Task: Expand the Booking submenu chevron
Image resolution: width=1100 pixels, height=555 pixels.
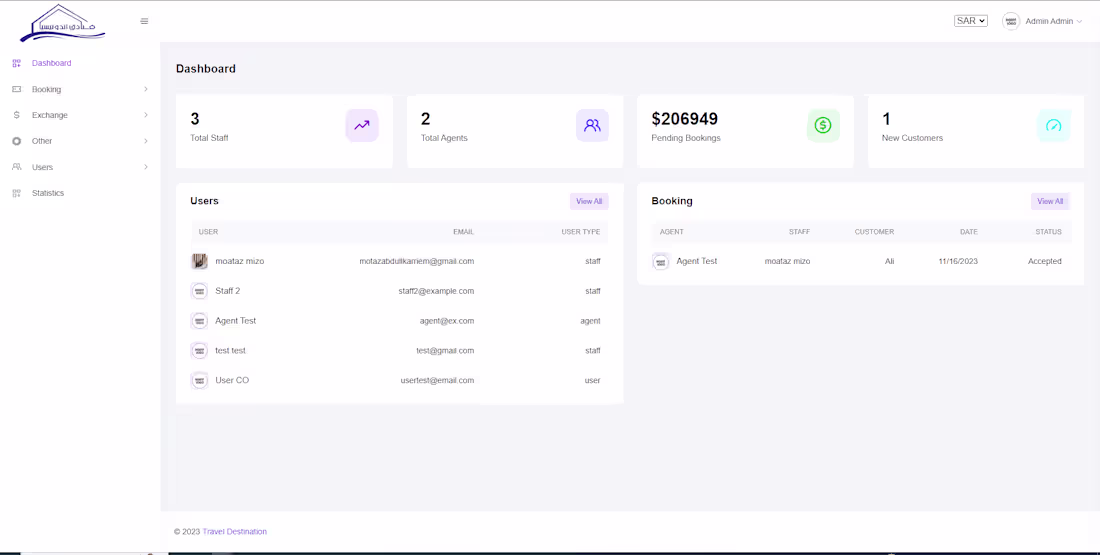Action: [146, 89]
